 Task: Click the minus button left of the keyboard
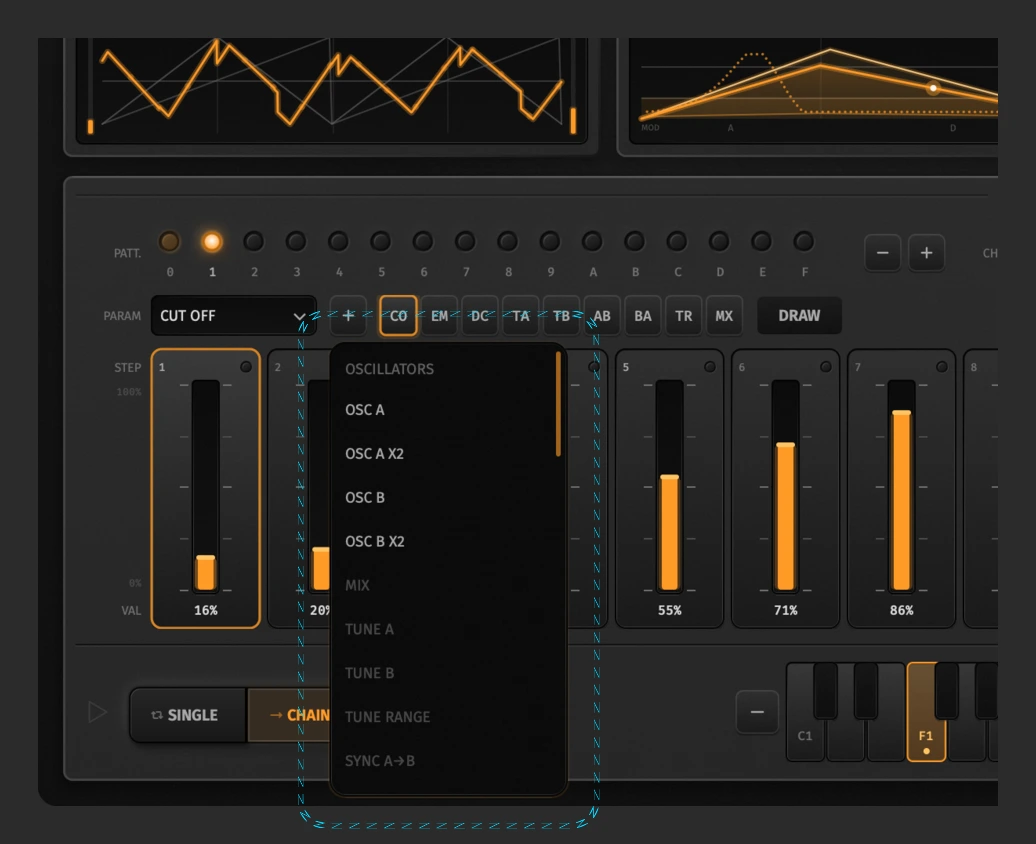757,712
